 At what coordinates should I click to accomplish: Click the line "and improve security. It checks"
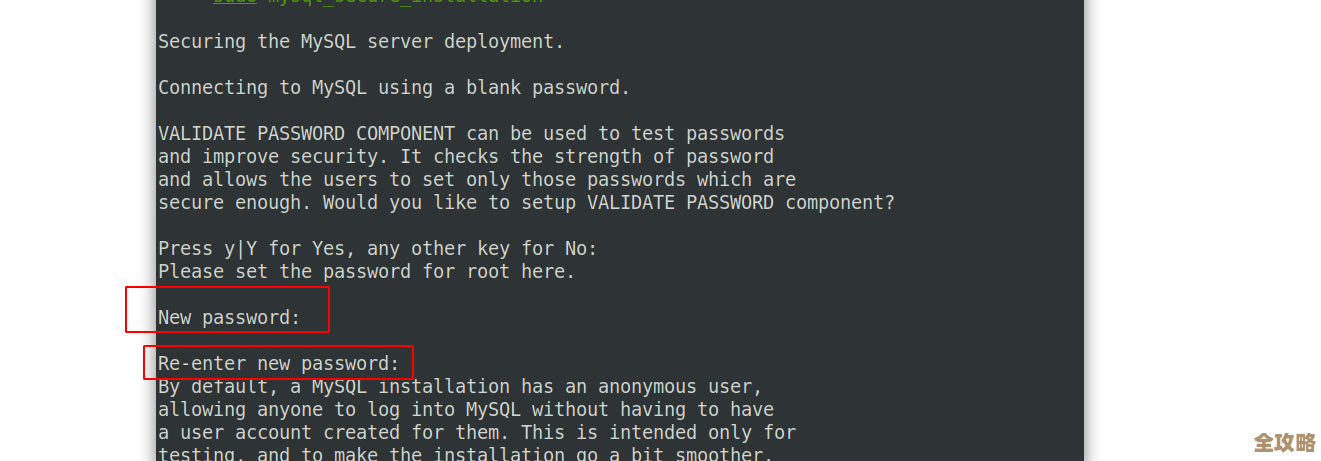coord(465,156)
